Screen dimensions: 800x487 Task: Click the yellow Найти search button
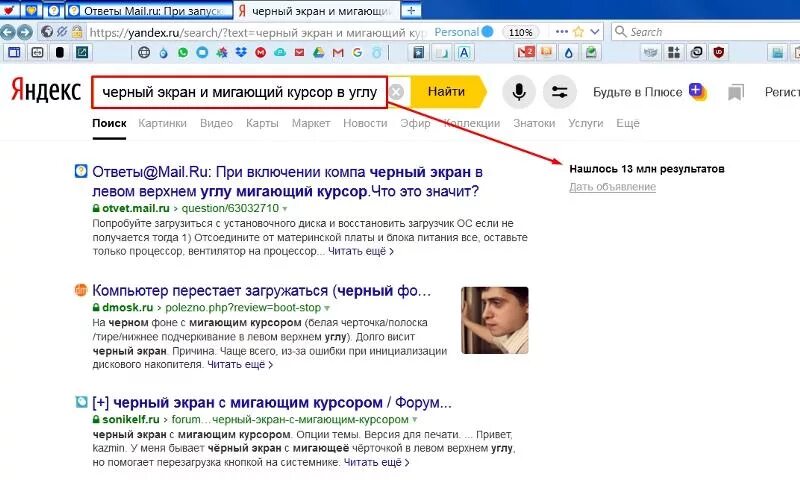(x=448, y=92)
